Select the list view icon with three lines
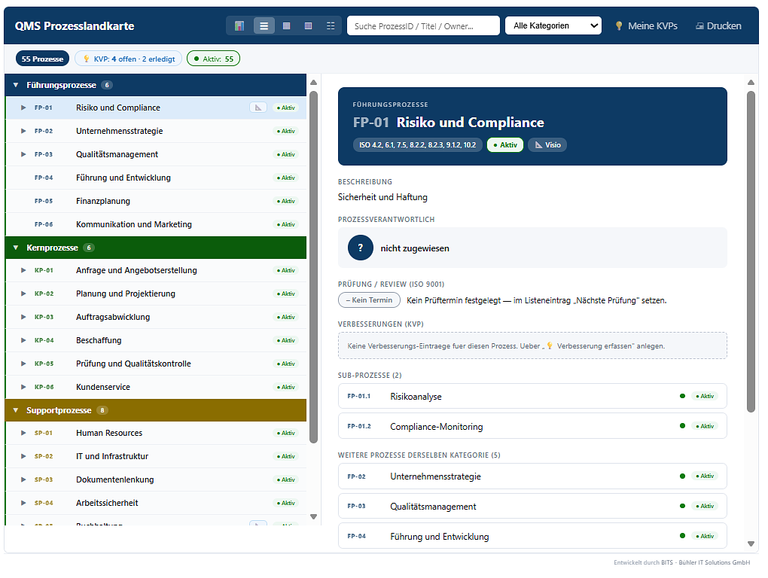This screenshot has width=768, height=578. 264,26
